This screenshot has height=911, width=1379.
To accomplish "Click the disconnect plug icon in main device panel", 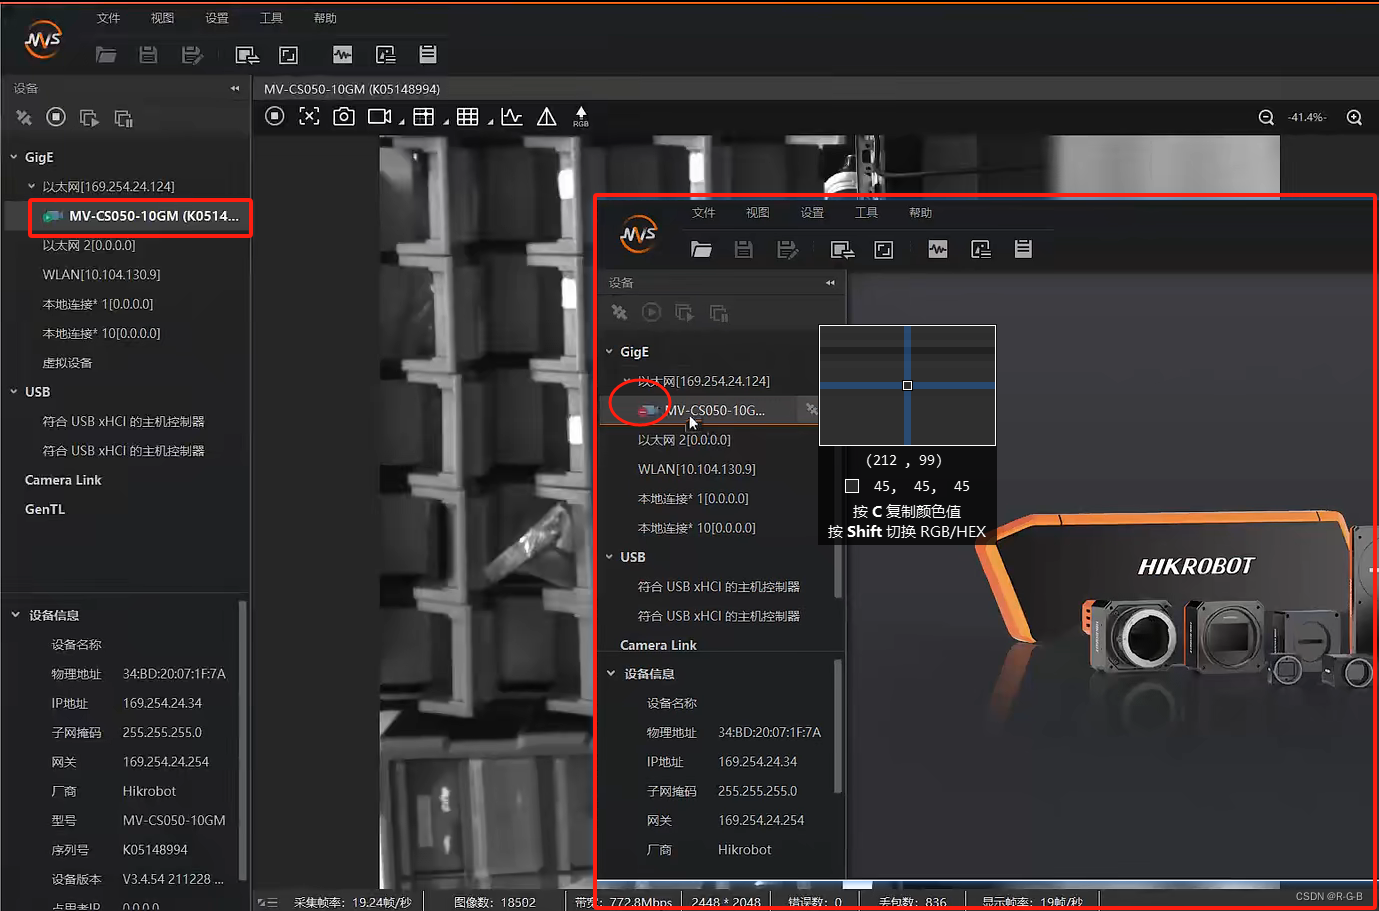I will click(x=24, y=118).
